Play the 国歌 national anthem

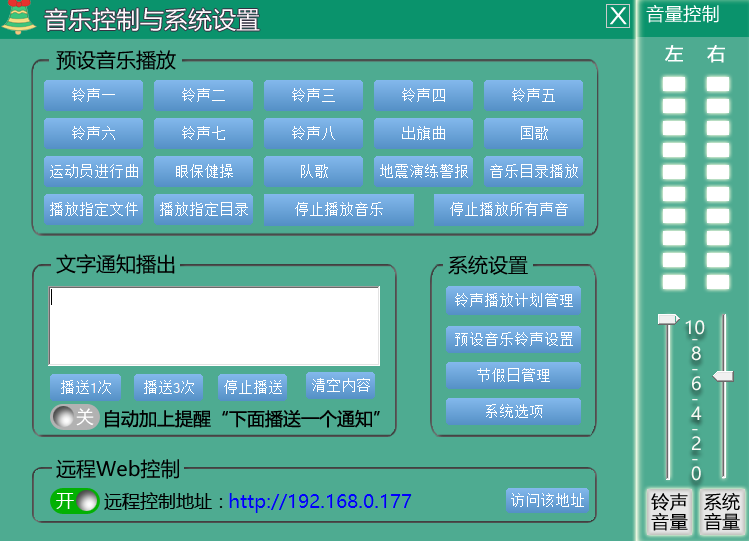tap(533, 133)
